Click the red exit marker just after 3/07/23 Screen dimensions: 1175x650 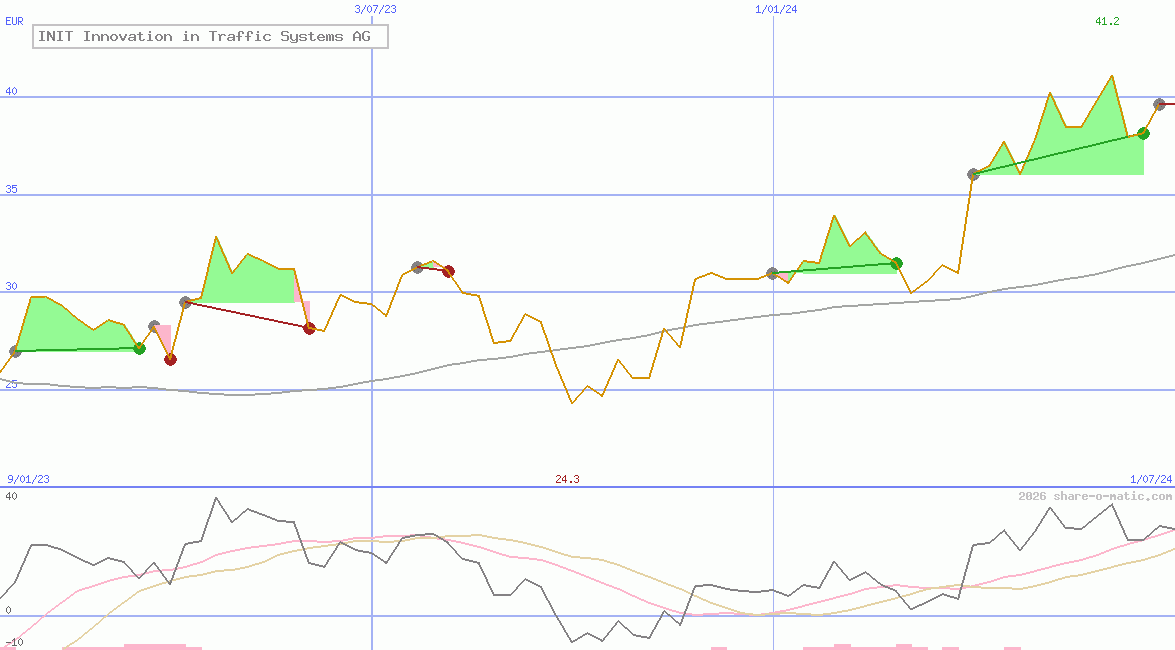point(448,271)
